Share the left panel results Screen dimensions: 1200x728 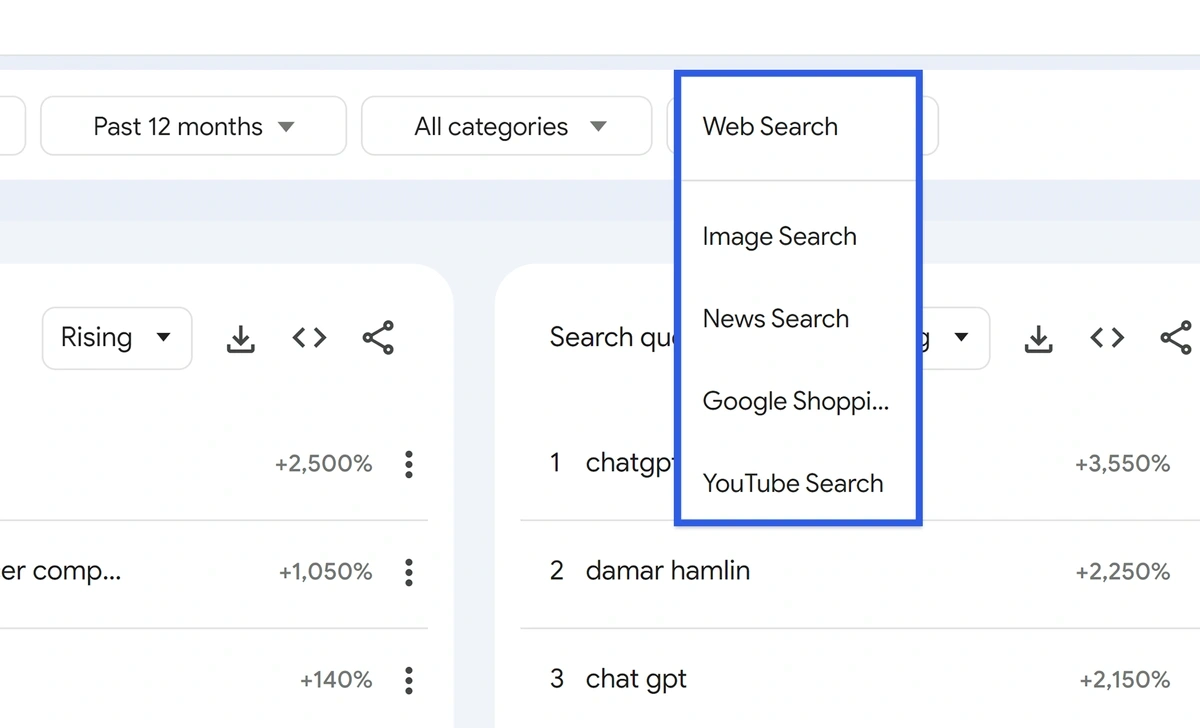378,338
